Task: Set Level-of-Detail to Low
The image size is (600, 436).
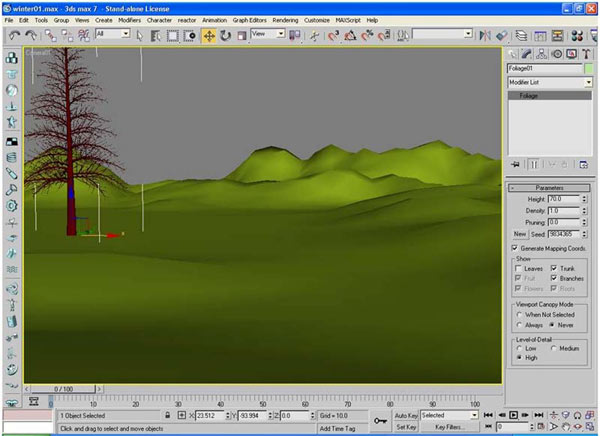Action: coord(519,348)
